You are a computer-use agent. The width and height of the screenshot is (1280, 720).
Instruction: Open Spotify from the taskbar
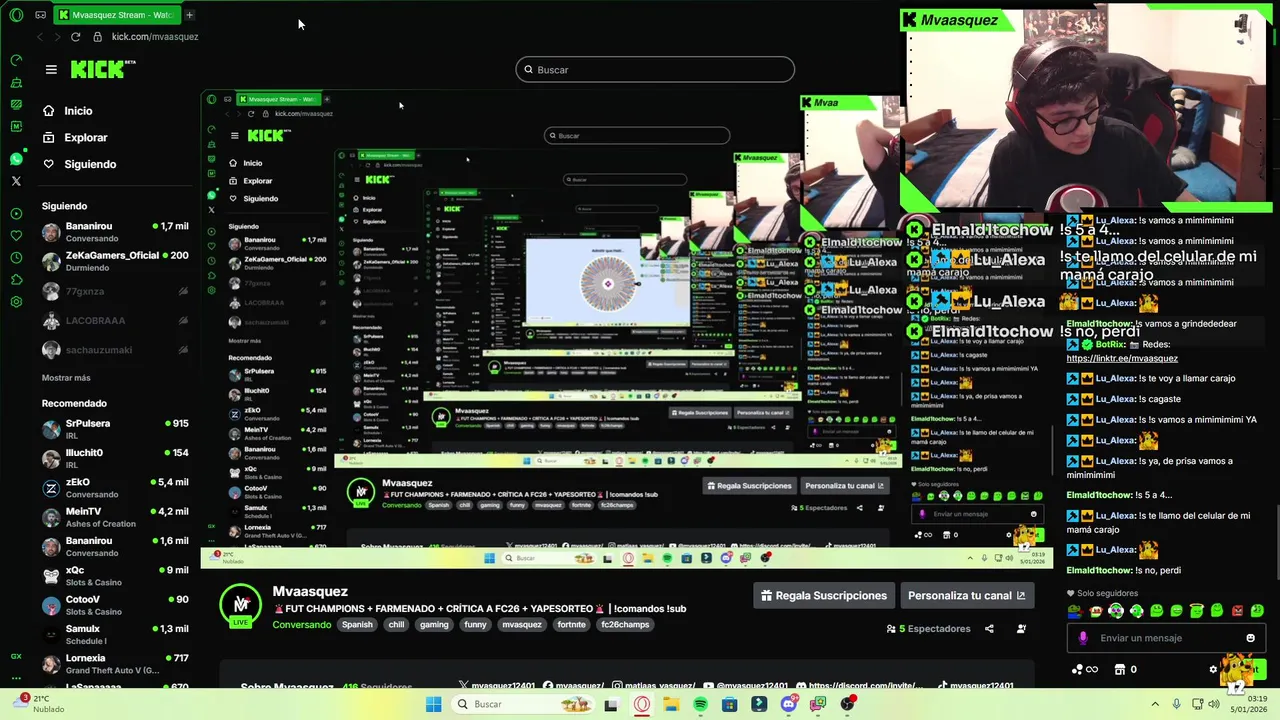point(700,704)
